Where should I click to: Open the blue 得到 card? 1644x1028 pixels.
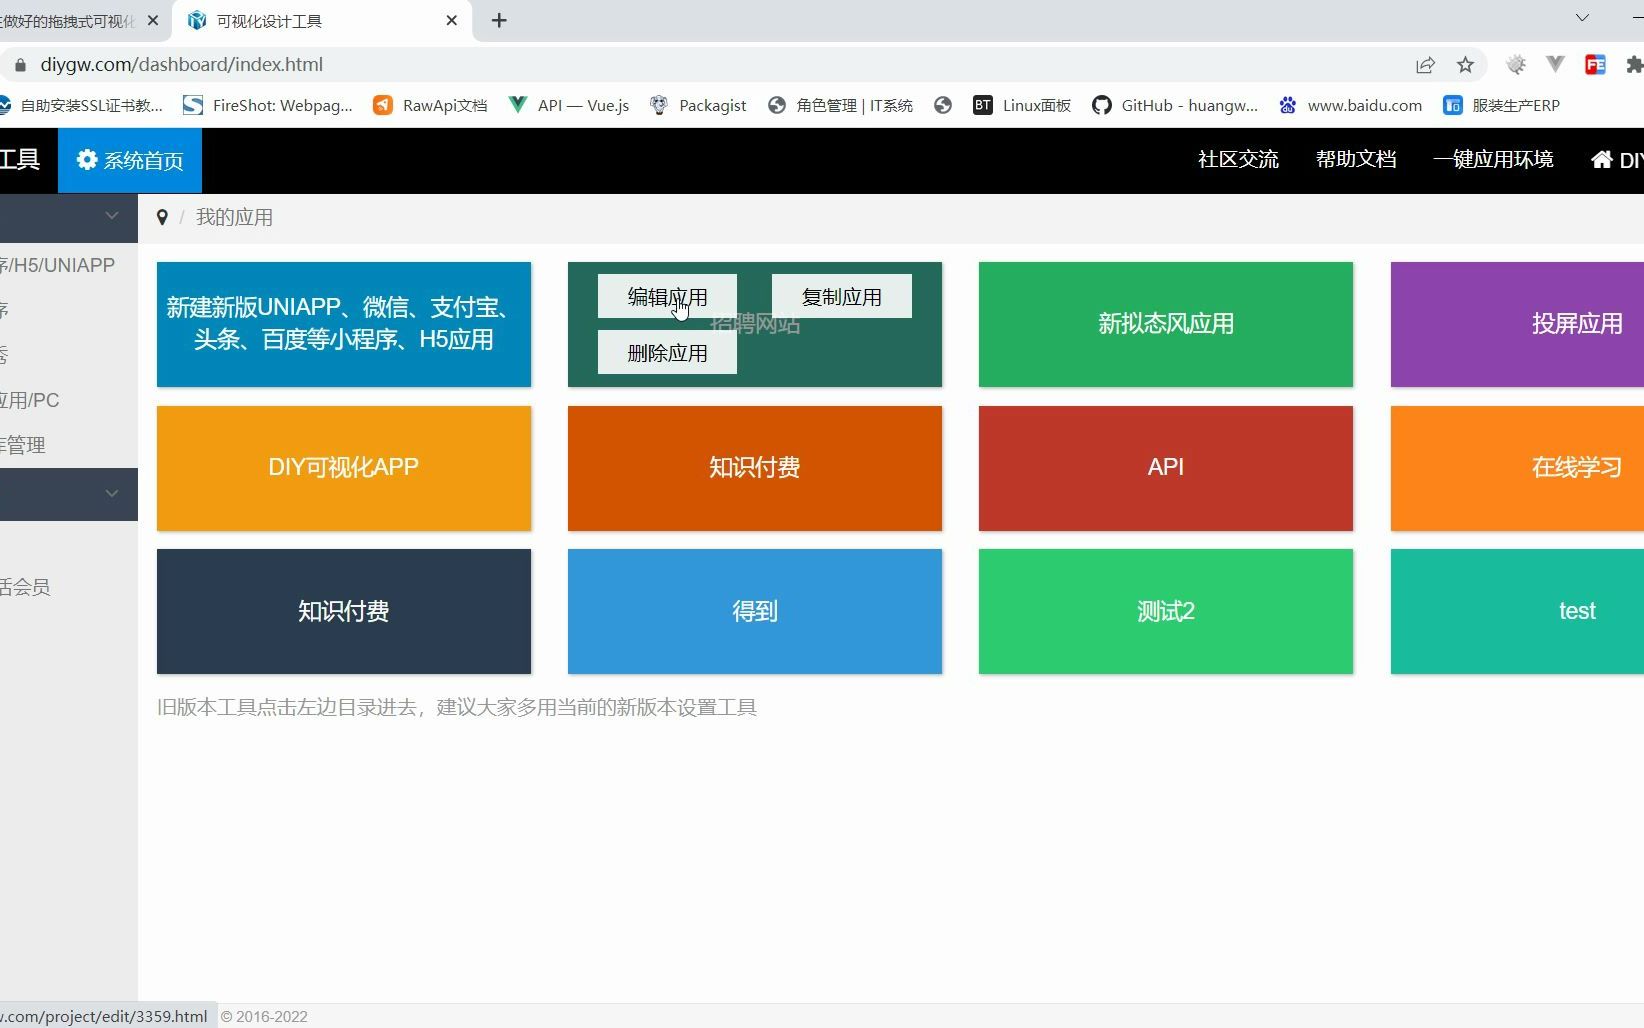click(755, 611)
